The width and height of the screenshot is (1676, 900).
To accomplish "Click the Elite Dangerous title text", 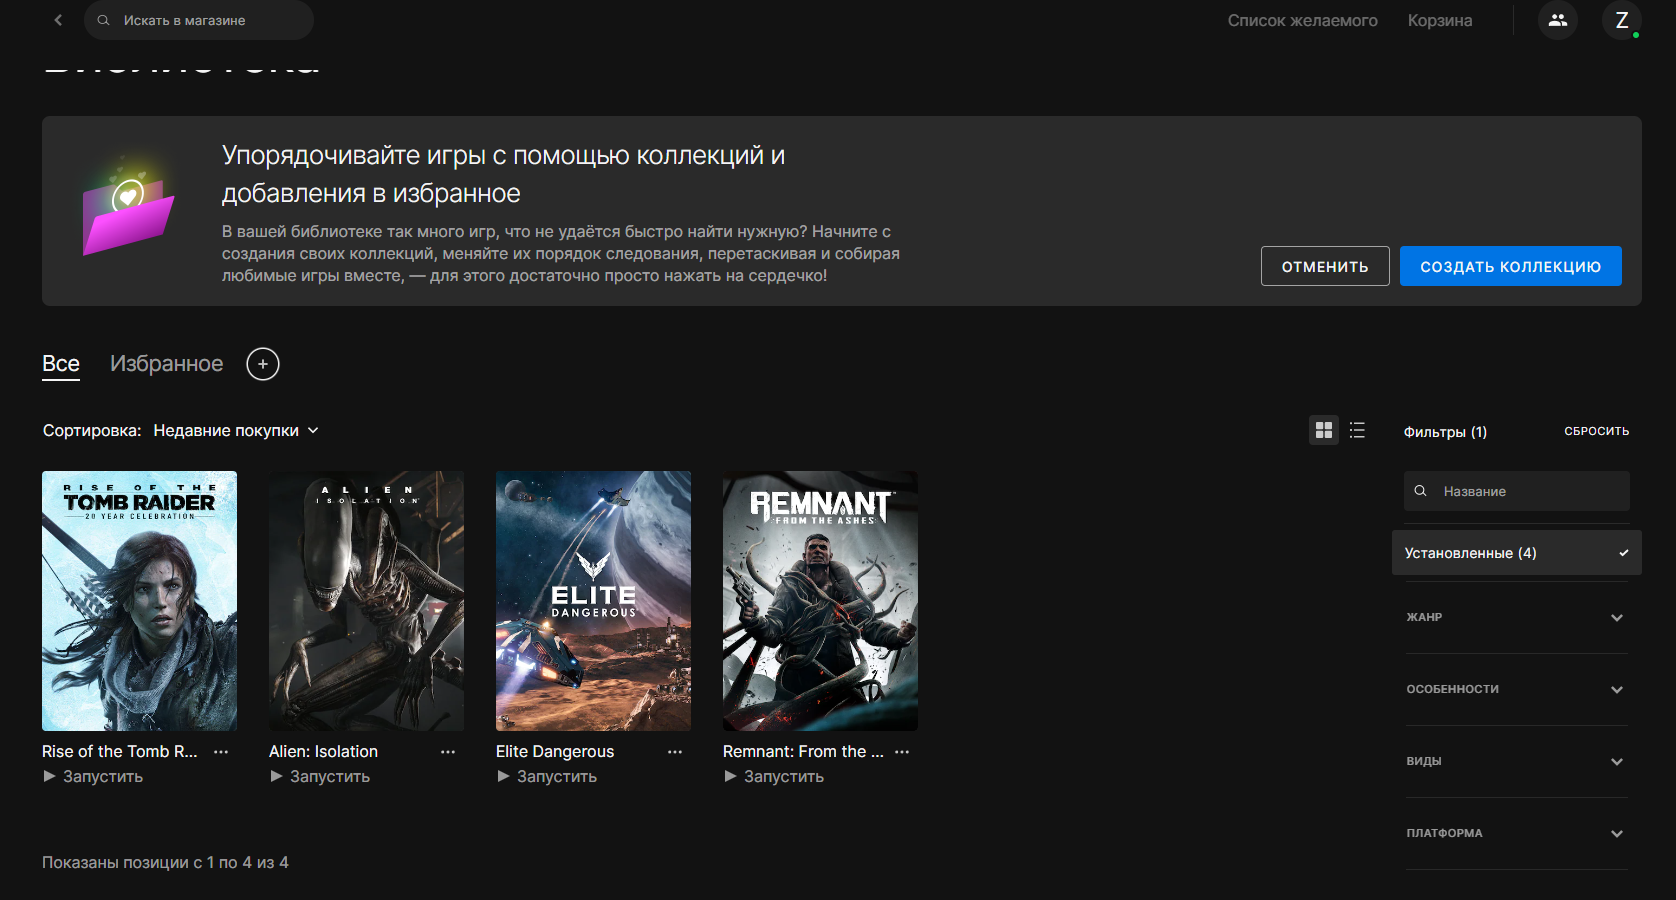I will coord(555,751).
